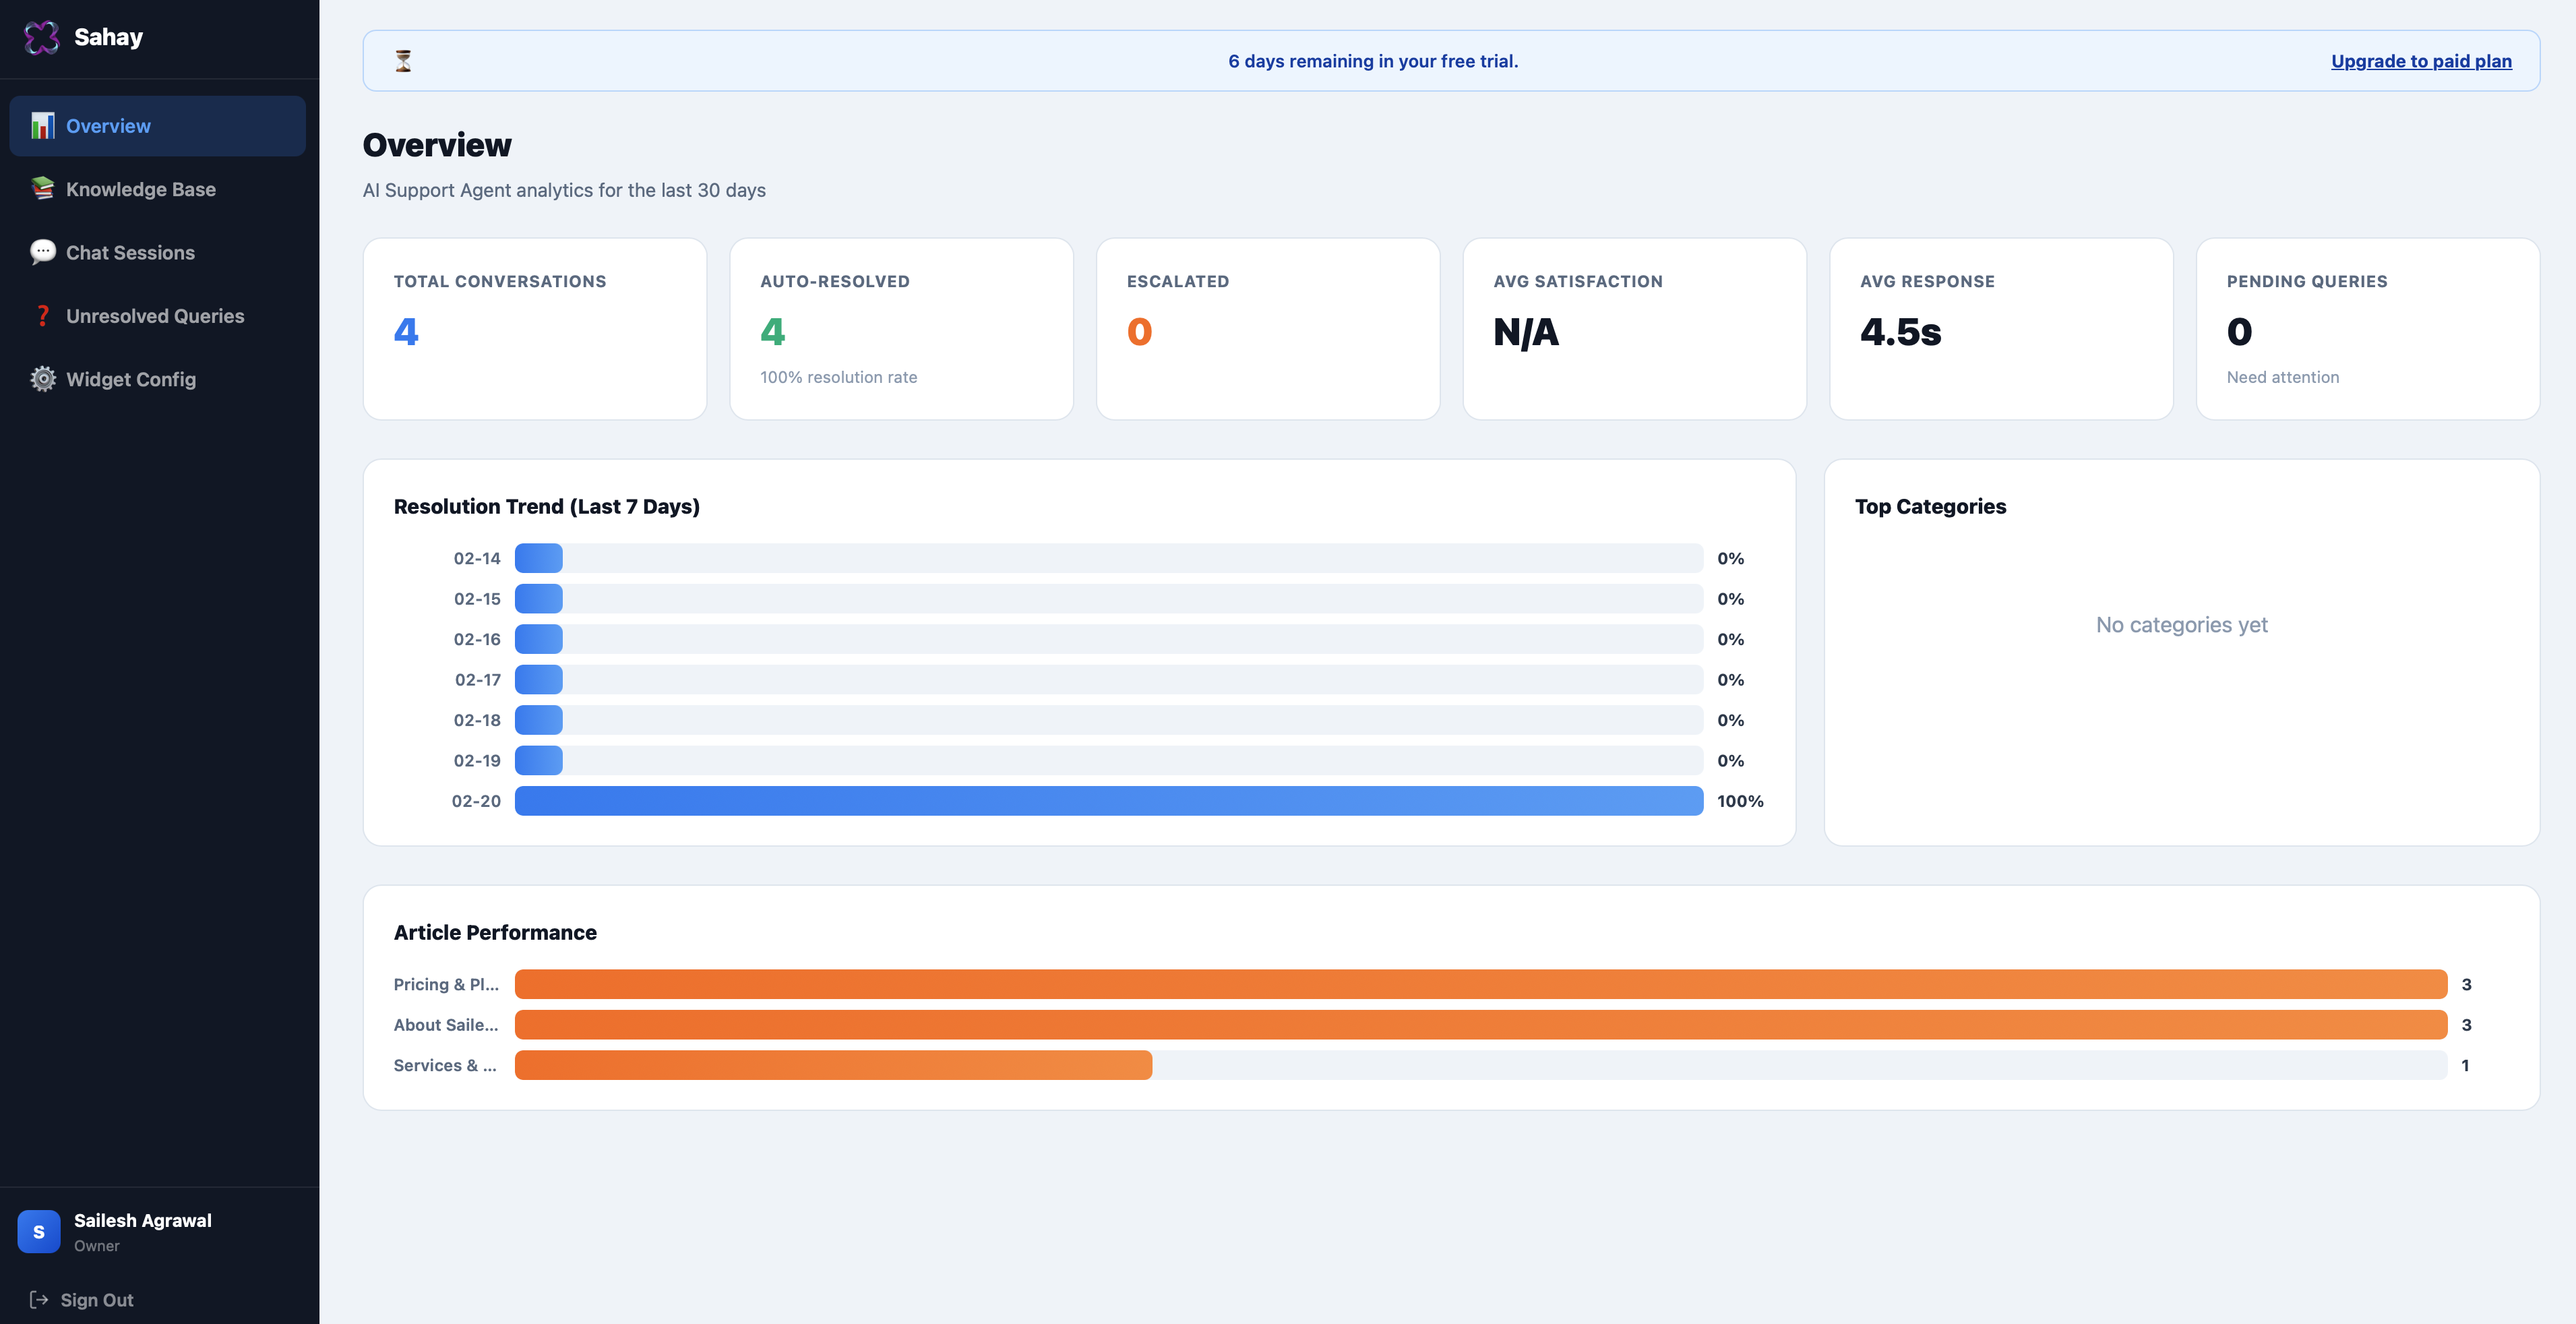Click the Pending Queries count of 0

pos(2240,332)
